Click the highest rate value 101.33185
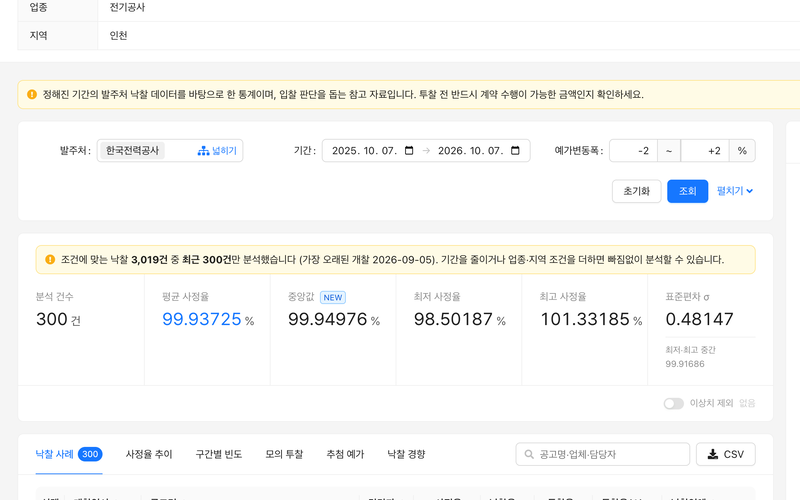 coord(585,319)
